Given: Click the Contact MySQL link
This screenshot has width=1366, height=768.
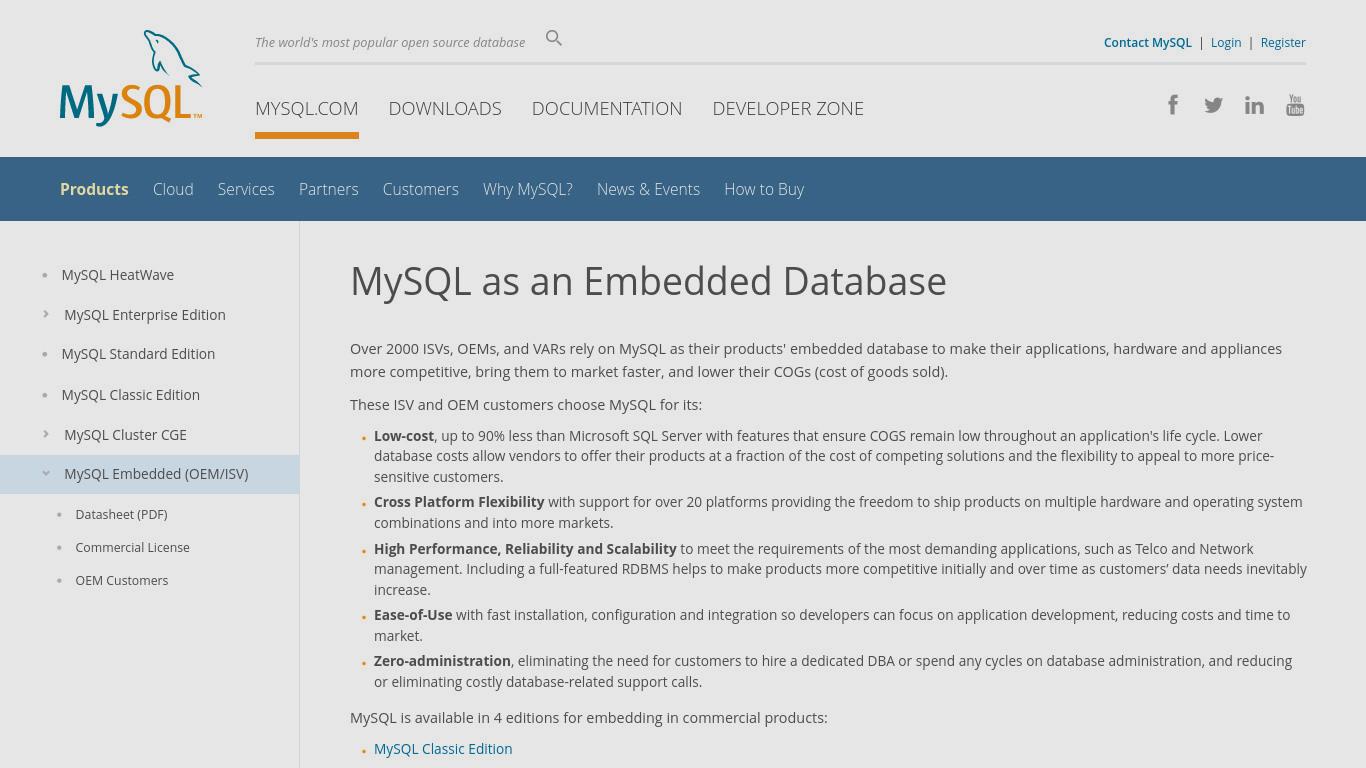Looking at the screenshot, I should coord(1148,42).
